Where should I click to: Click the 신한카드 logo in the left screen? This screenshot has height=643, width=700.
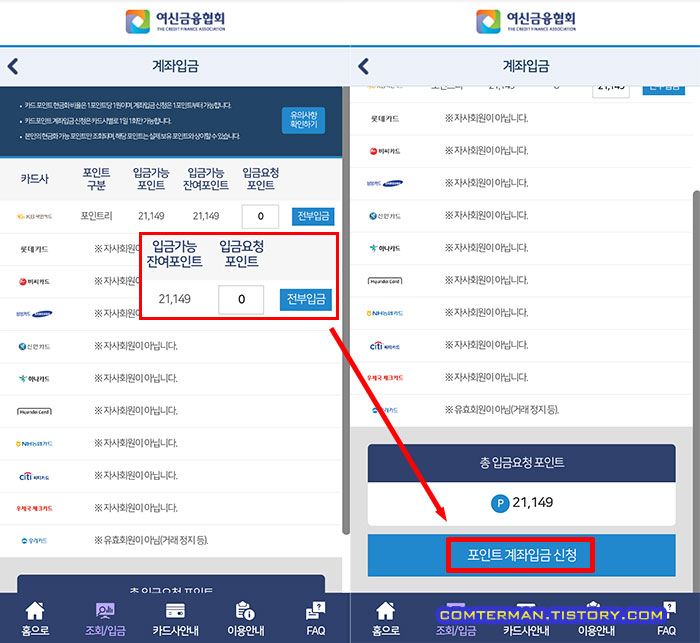[34, 347]
